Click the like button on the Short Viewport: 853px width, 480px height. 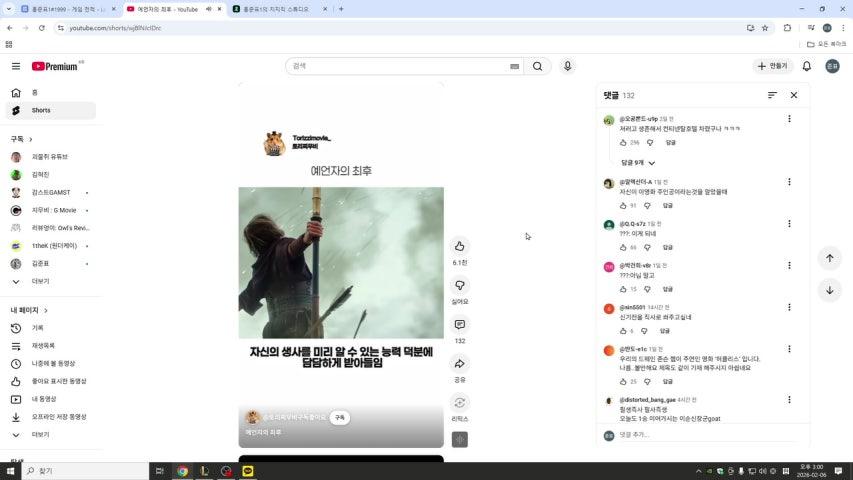pos(459,246)
